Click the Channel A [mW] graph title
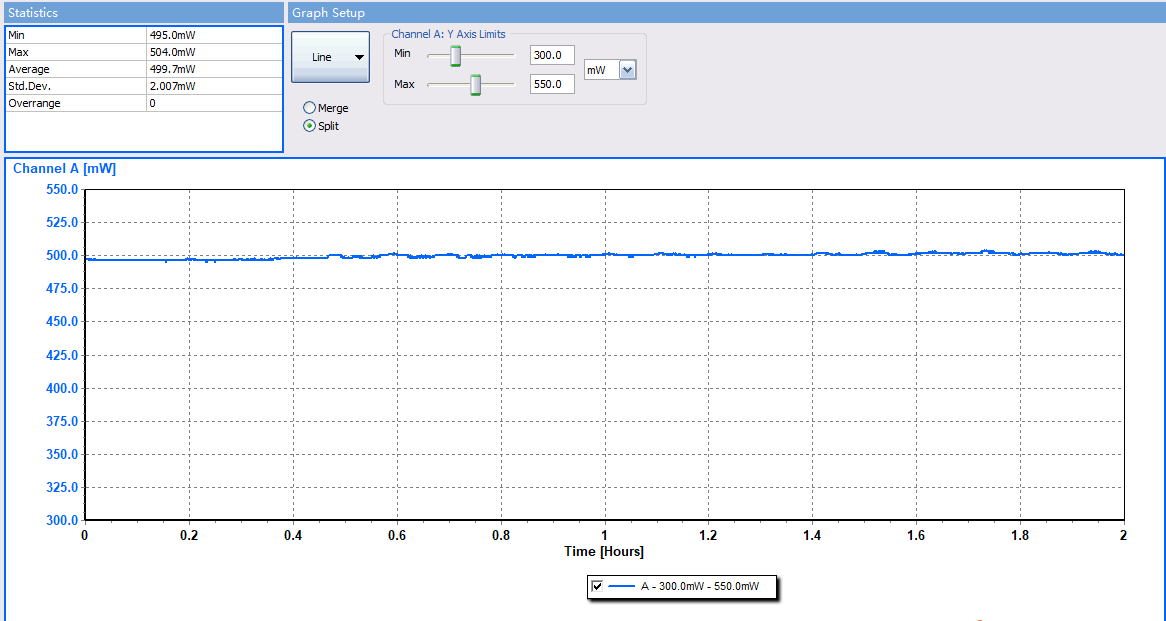Screen dimensions: 1166x621 coord(64,169)
